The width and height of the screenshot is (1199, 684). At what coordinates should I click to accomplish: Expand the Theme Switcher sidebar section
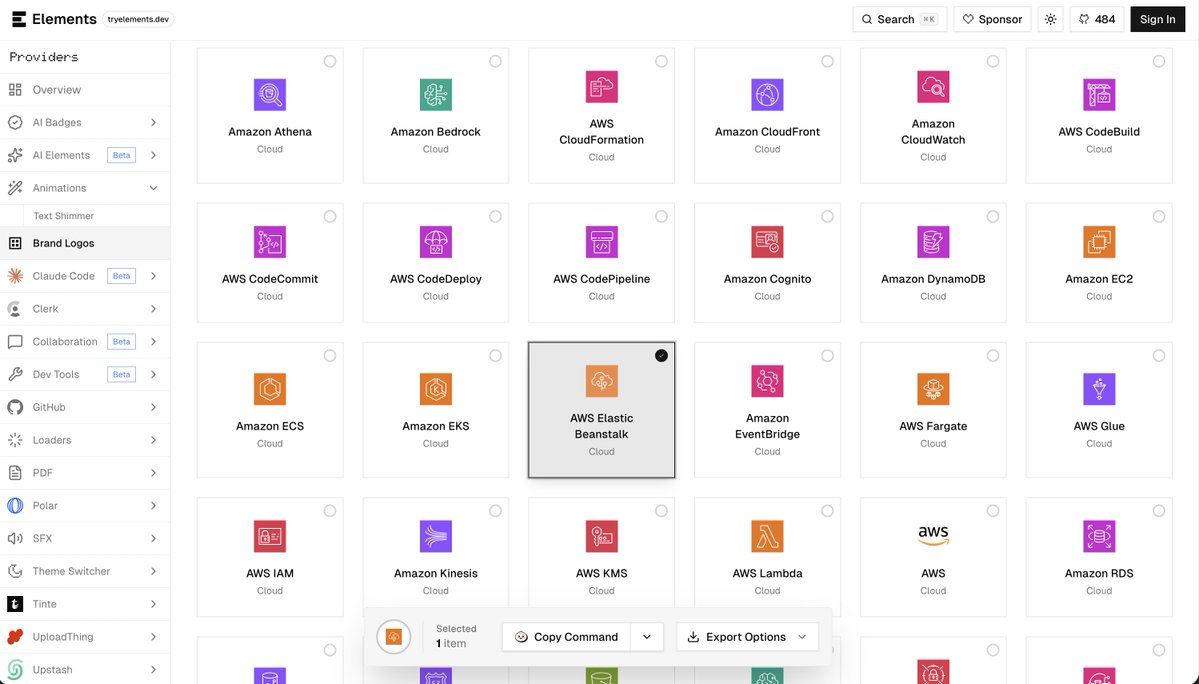(154, 571)
